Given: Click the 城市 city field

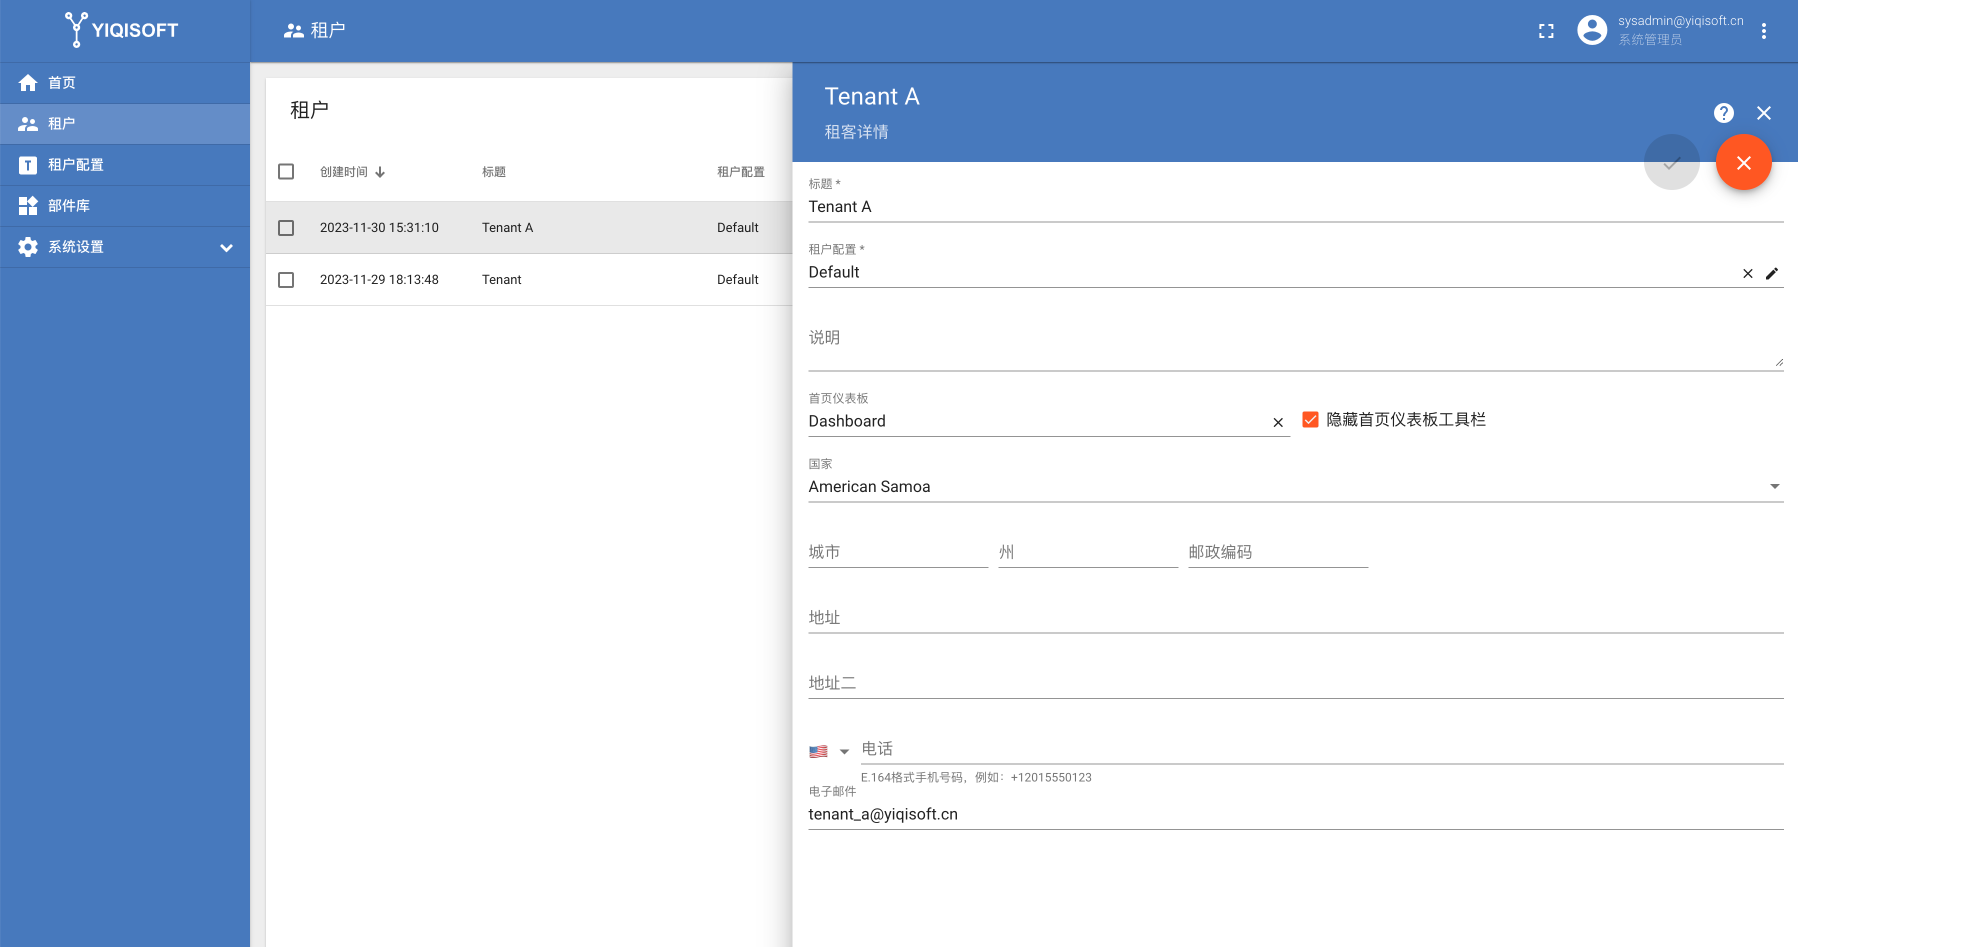Looking at the screenshot, I should click(x=898, y=553).
